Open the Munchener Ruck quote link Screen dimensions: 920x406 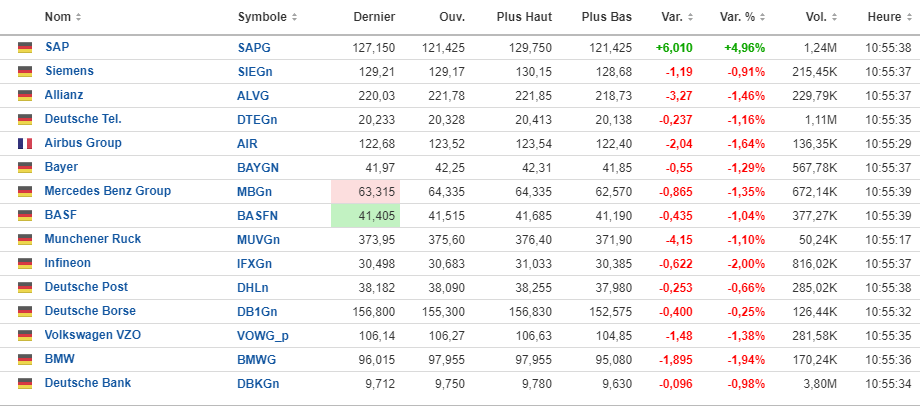click(x=93, y=239)
